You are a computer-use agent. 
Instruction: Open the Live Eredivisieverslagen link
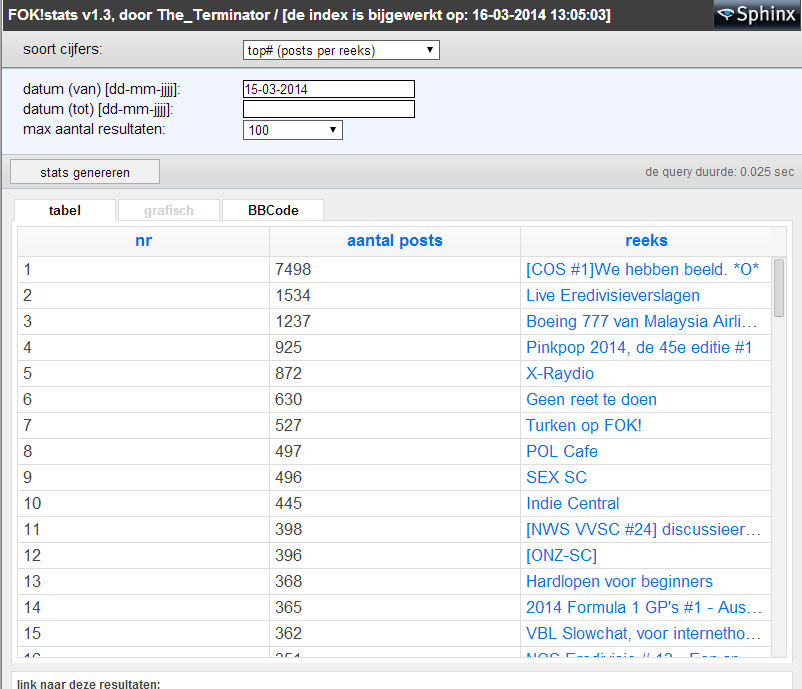click(x=613, y=295)
